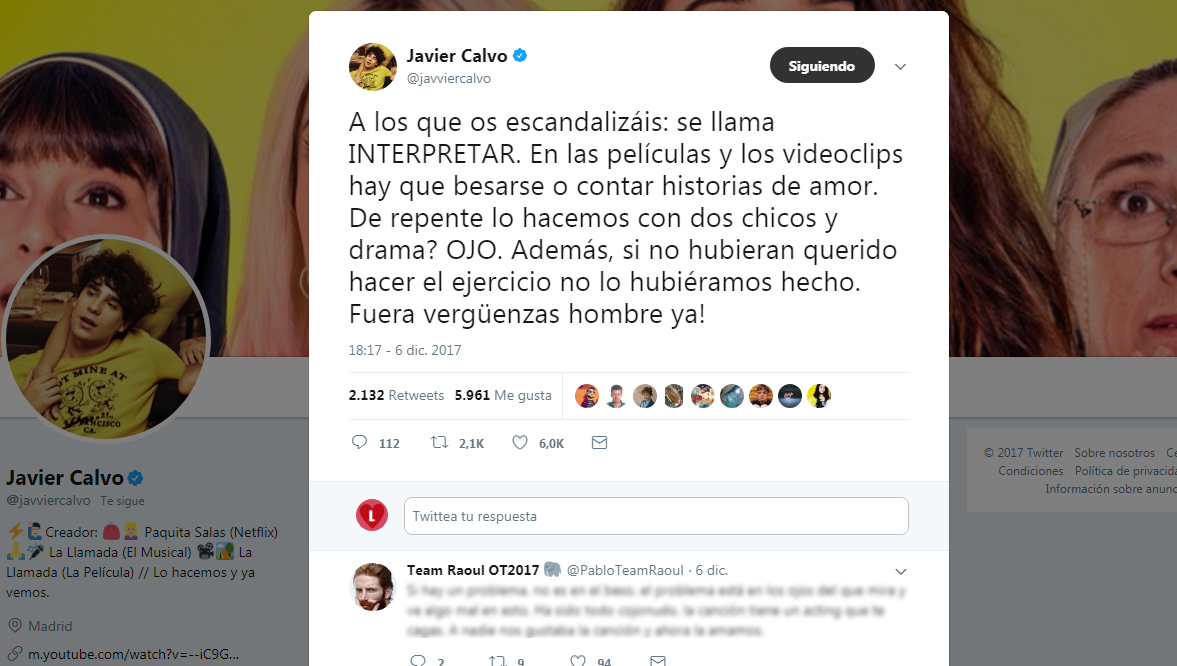Expand the tweet options chevron next to Siguiendo

tap(900, 66)
